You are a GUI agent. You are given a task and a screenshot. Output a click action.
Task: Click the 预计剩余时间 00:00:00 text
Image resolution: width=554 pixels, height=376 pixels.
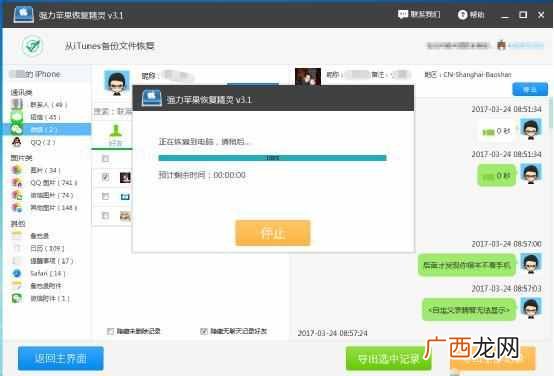tap(202, 175)
